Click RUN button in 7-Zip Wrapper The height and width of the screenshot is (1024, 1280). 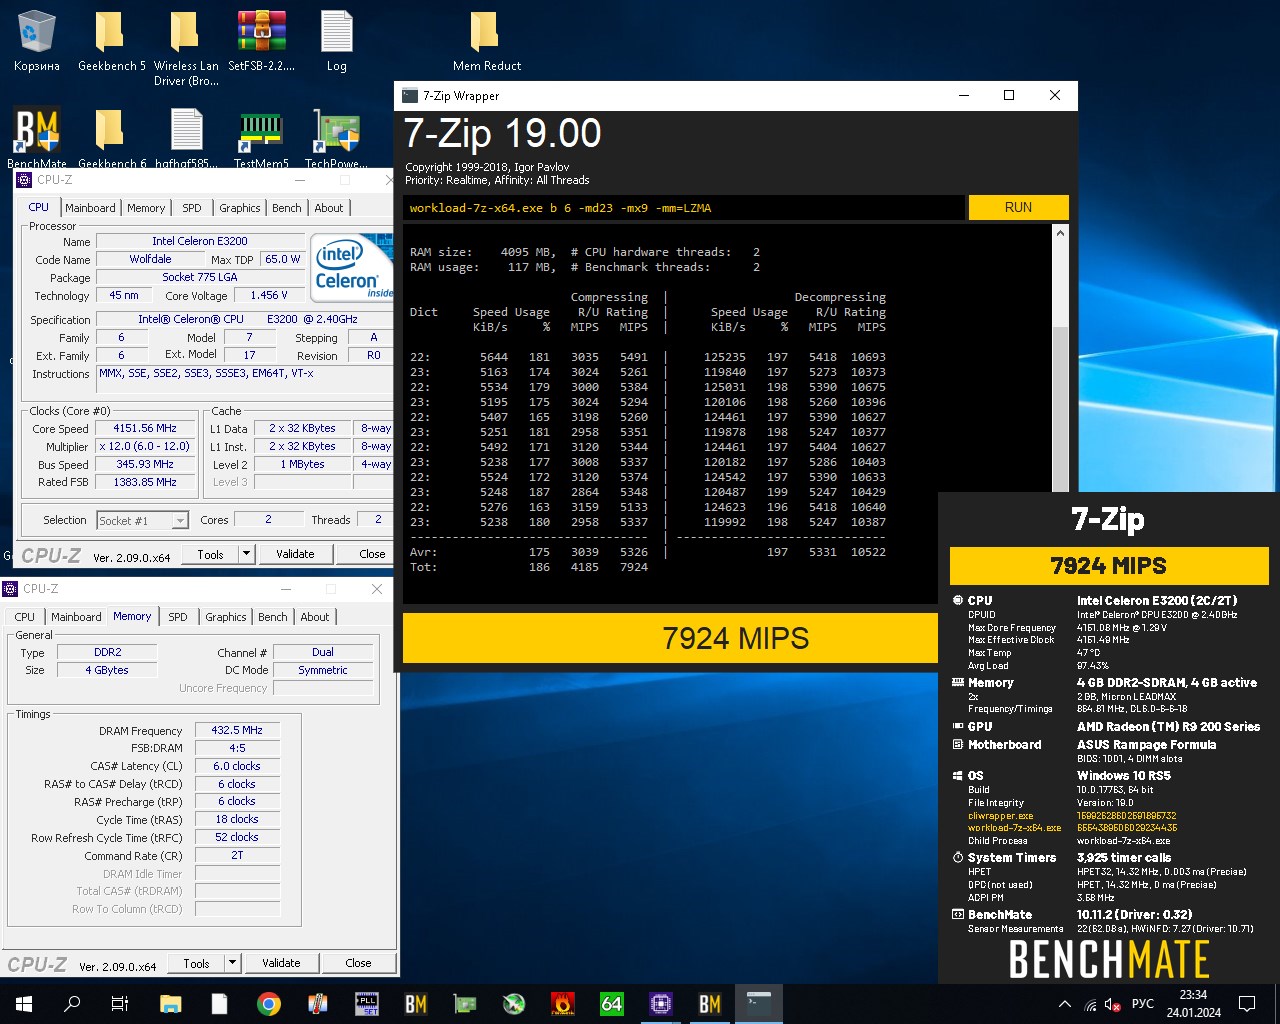(x=1018, y=207)
